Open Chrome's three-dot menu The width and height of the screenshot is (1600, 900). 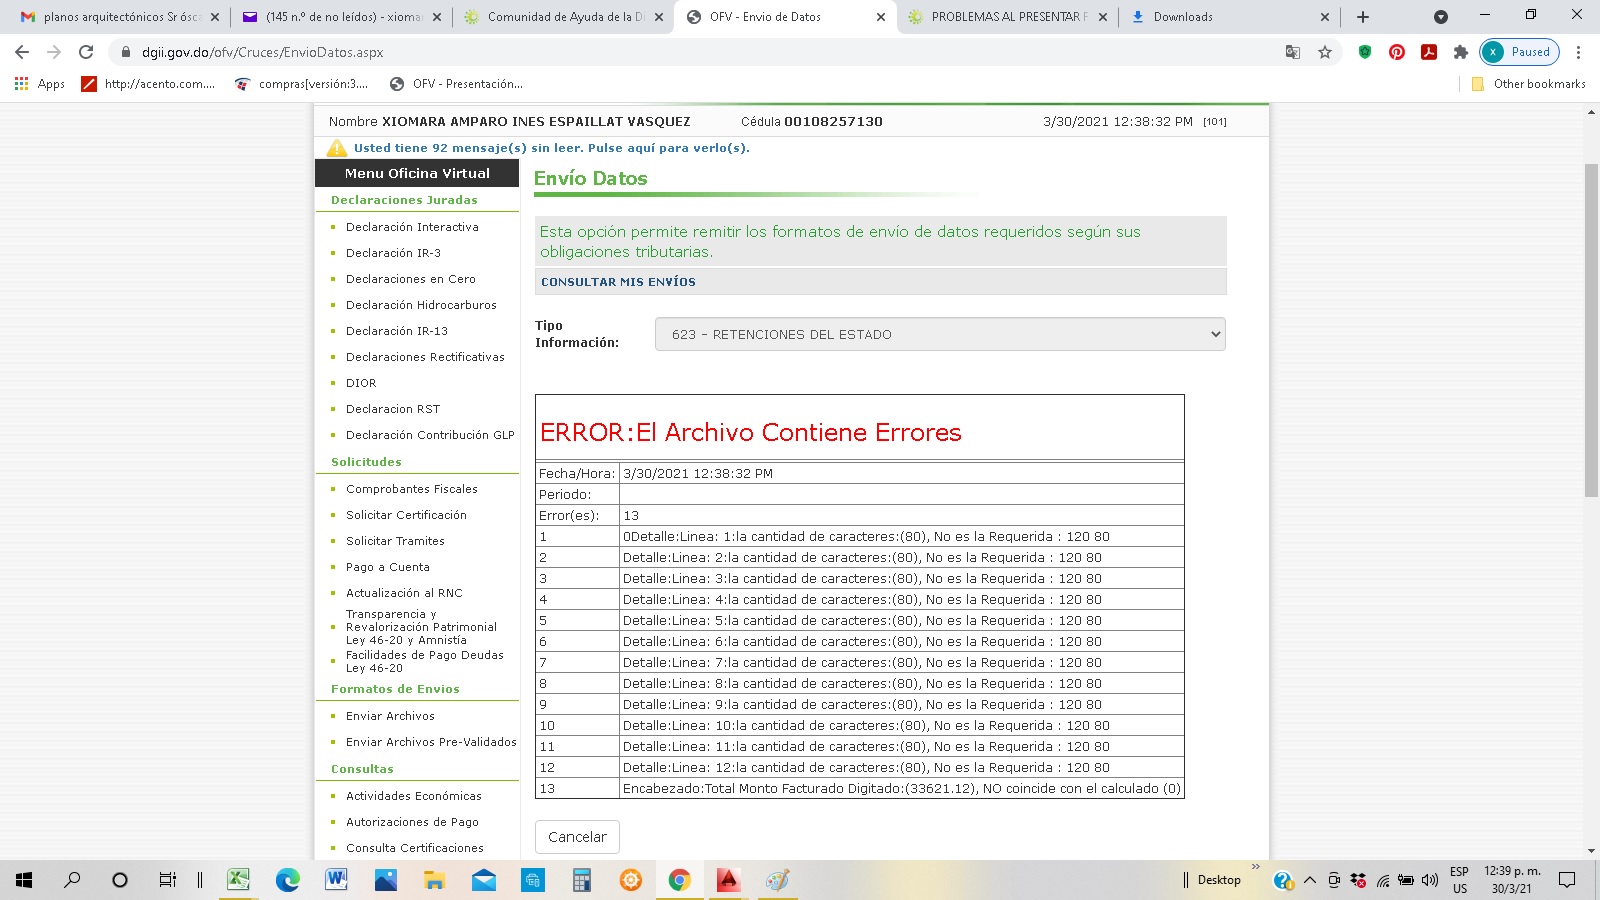point(1579,52)
